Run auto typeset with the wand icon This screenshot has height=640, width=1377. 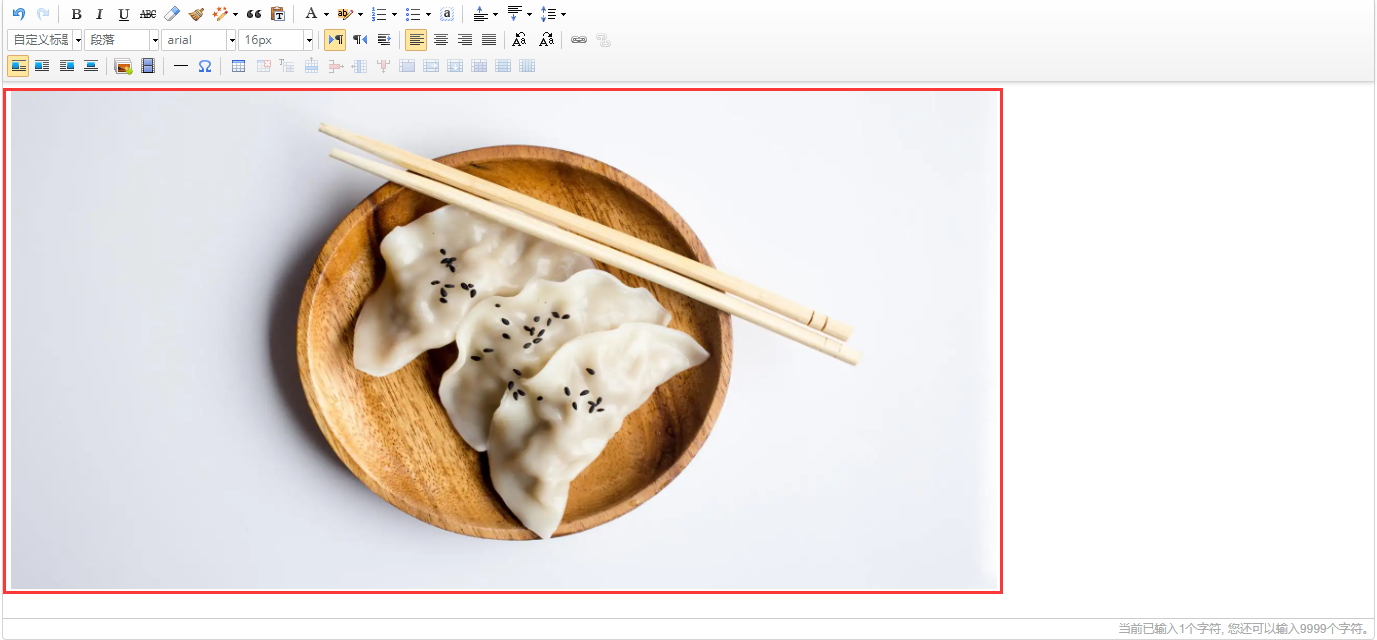point(220,14)
